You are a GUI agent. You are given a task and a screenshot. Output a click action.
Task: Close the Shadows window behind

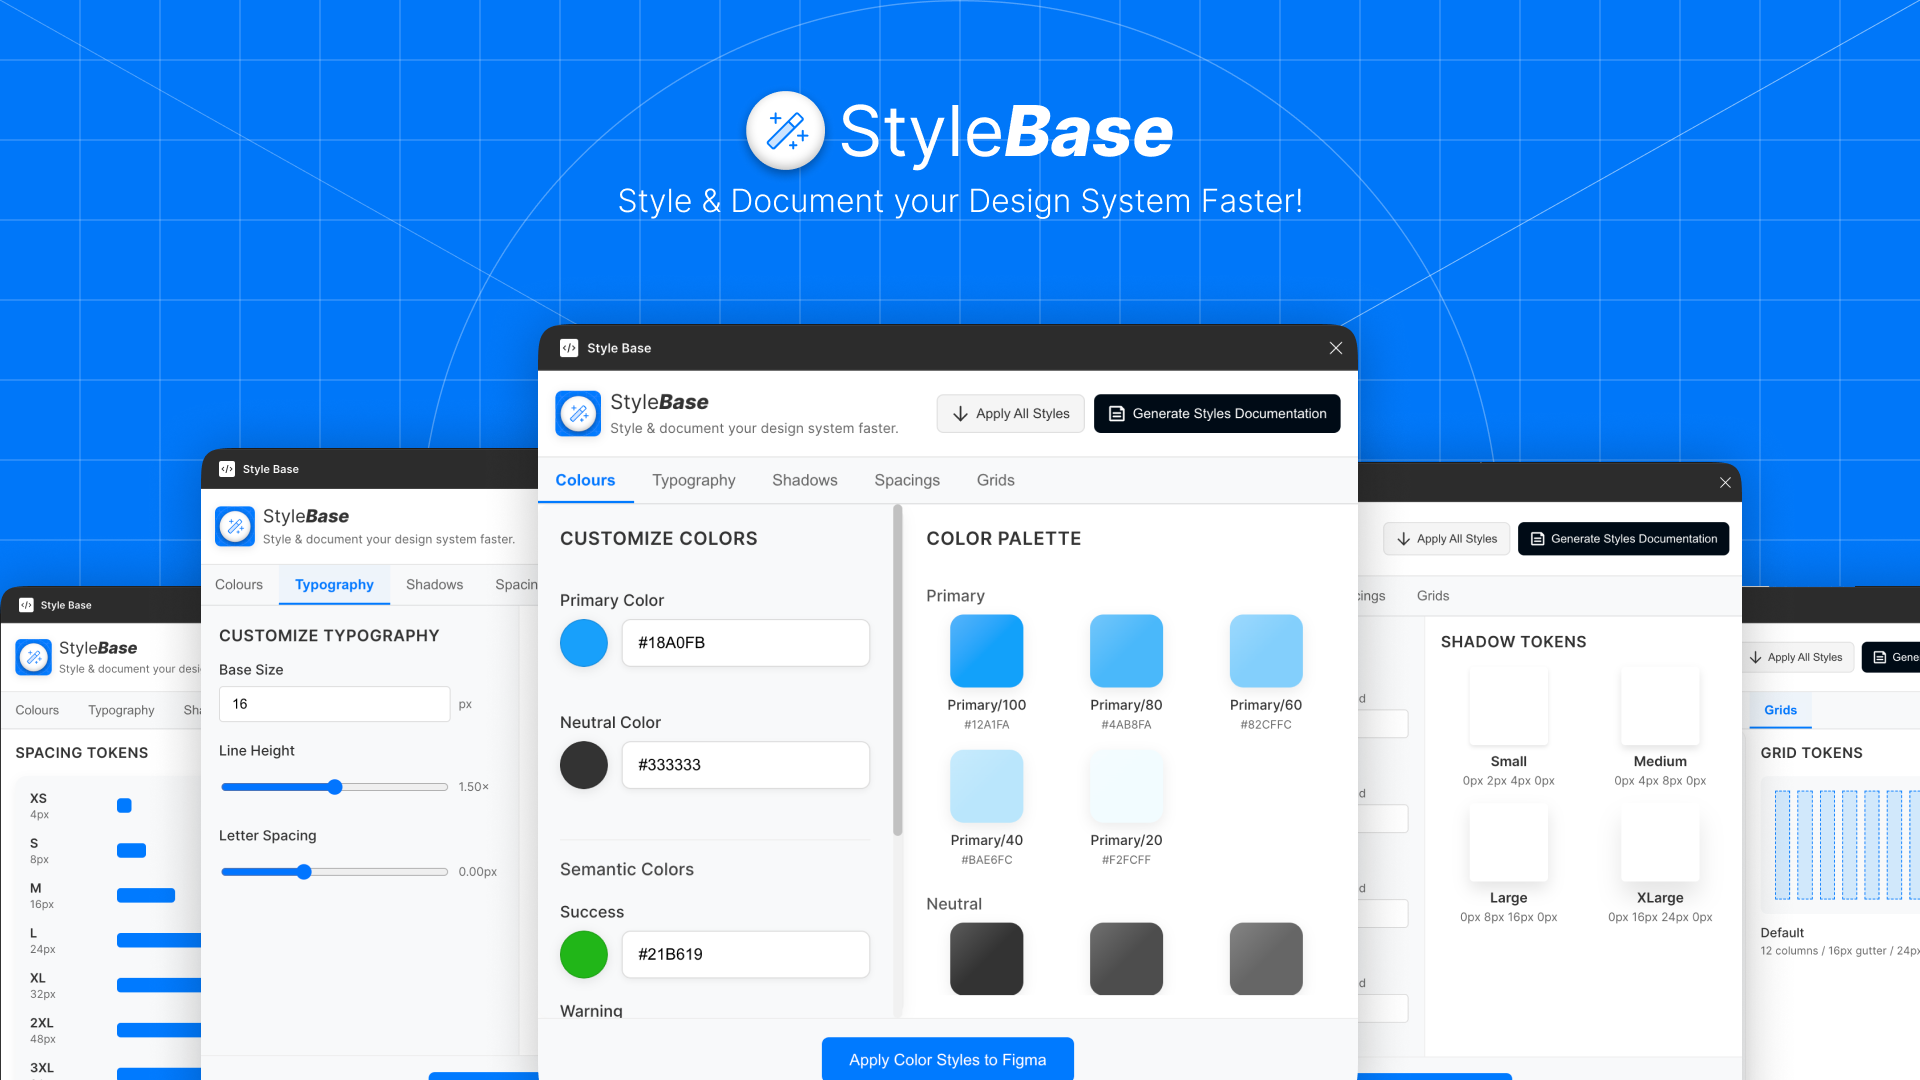click(x=1725, y=482)
